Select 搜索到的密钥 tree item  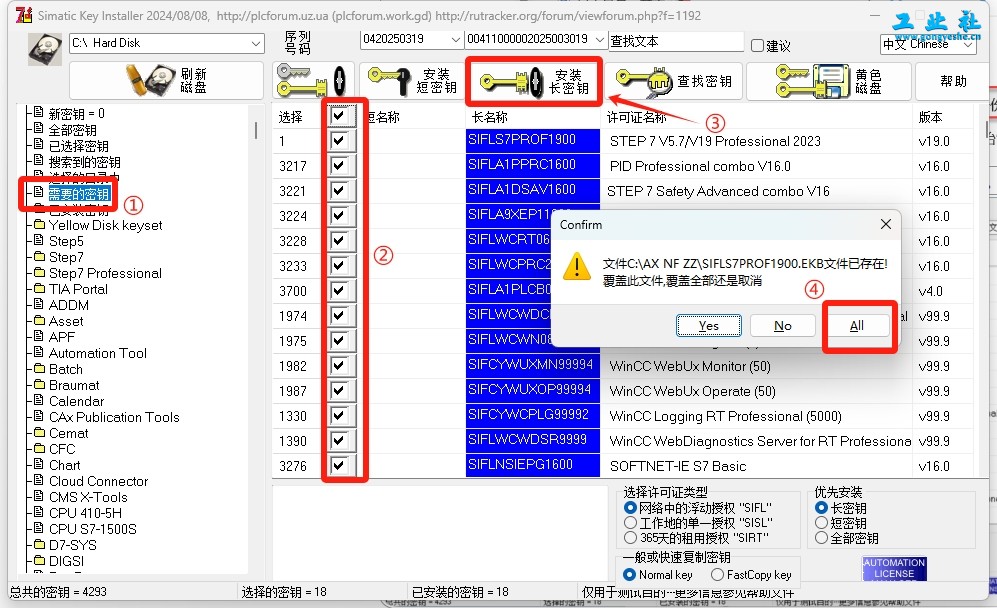pyautogui.click(x=84, y=162)
